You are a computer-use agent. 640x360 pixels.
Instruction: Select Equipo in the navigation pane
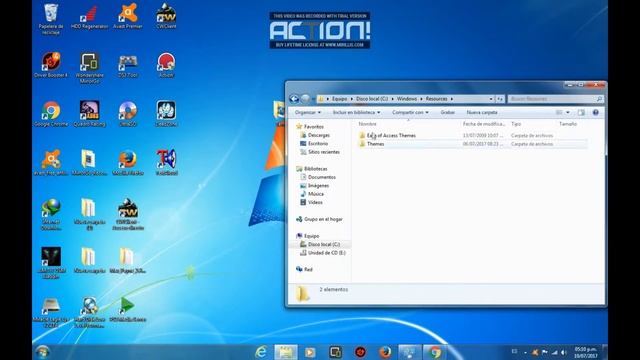pyautogui.click(x=311, y=236)
